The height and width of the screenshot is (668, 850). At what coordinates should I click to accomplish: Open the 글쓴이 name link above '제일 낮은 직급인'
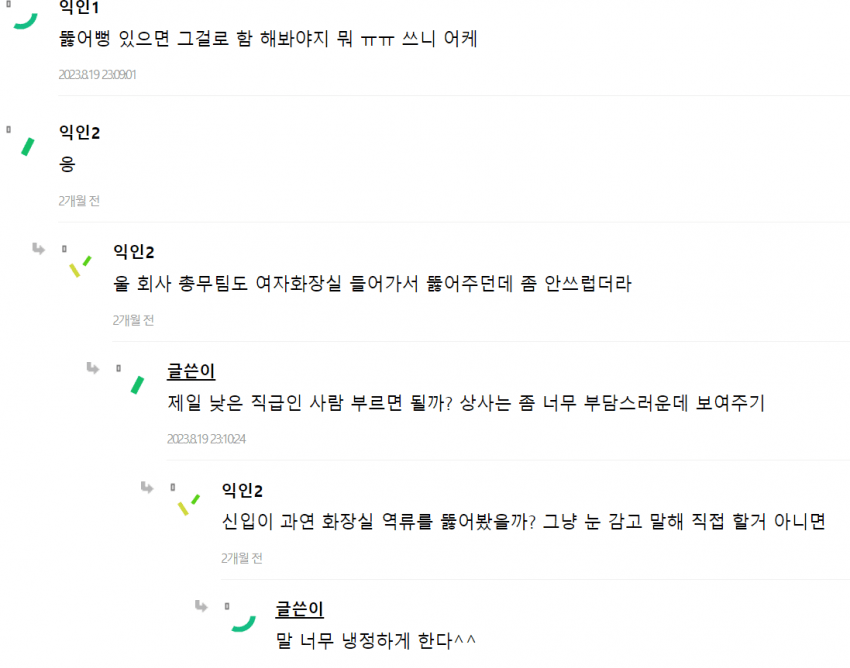pyautogui.click(x=191, y=371)
